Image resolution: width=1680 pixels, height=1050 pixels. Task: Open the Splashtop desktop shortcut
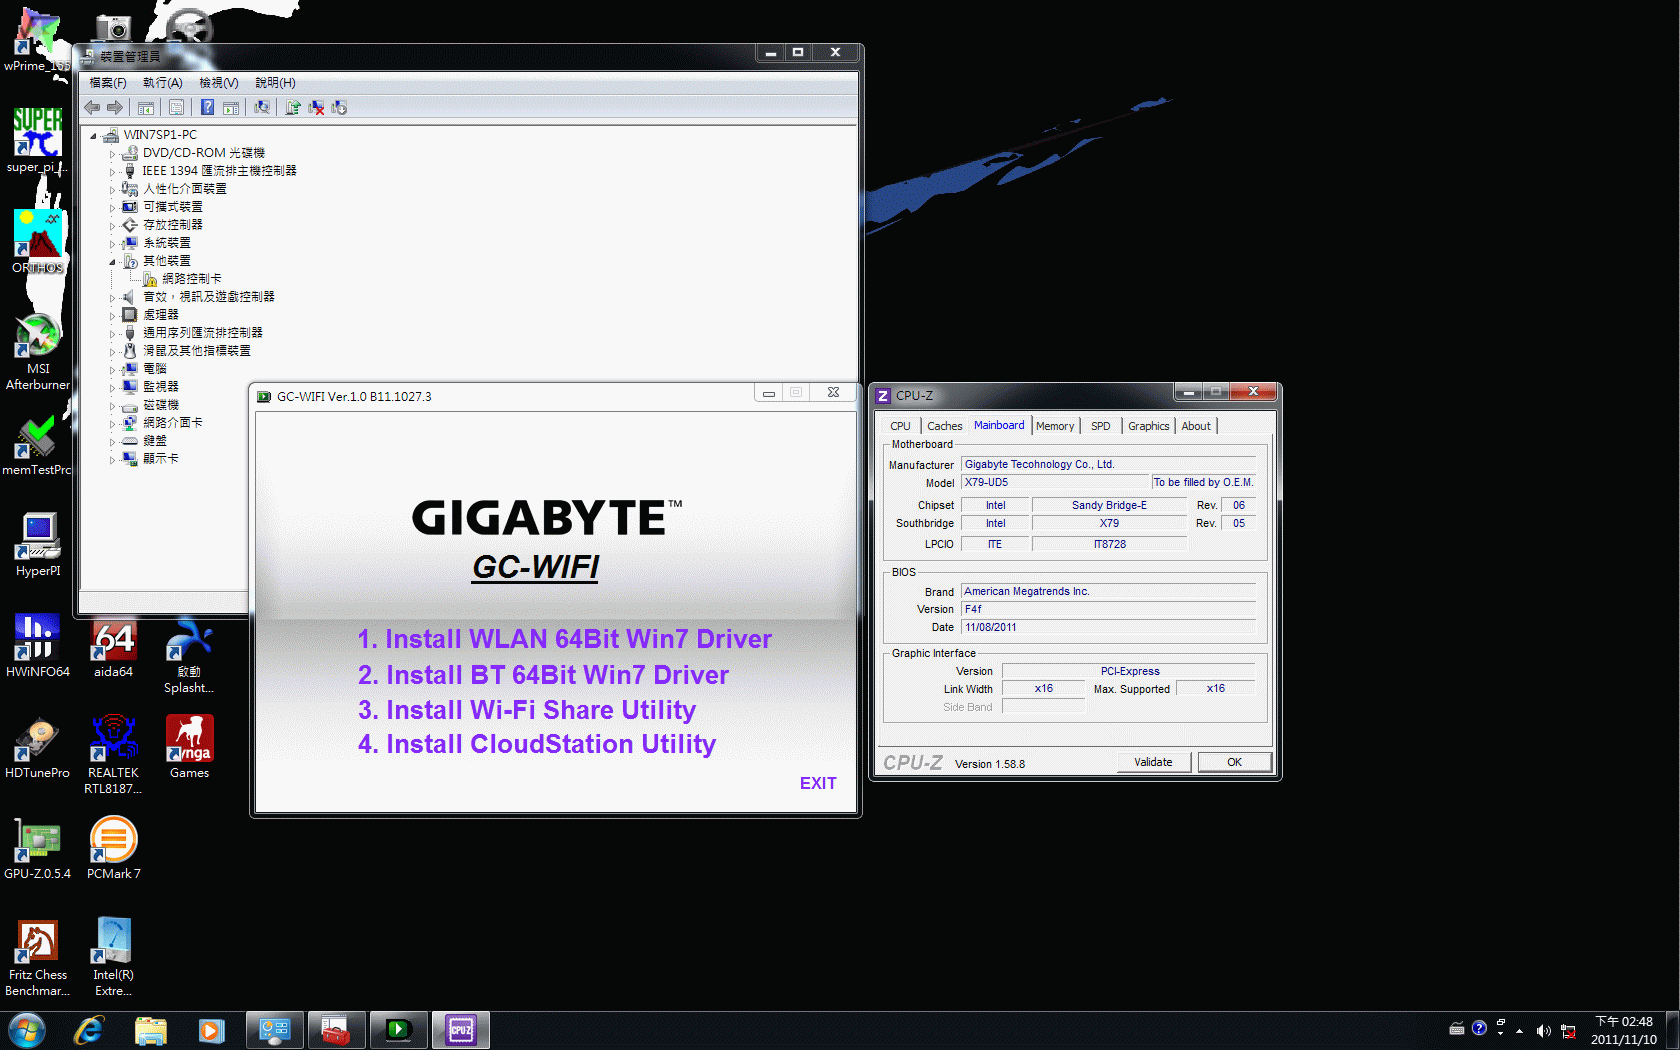189,655
